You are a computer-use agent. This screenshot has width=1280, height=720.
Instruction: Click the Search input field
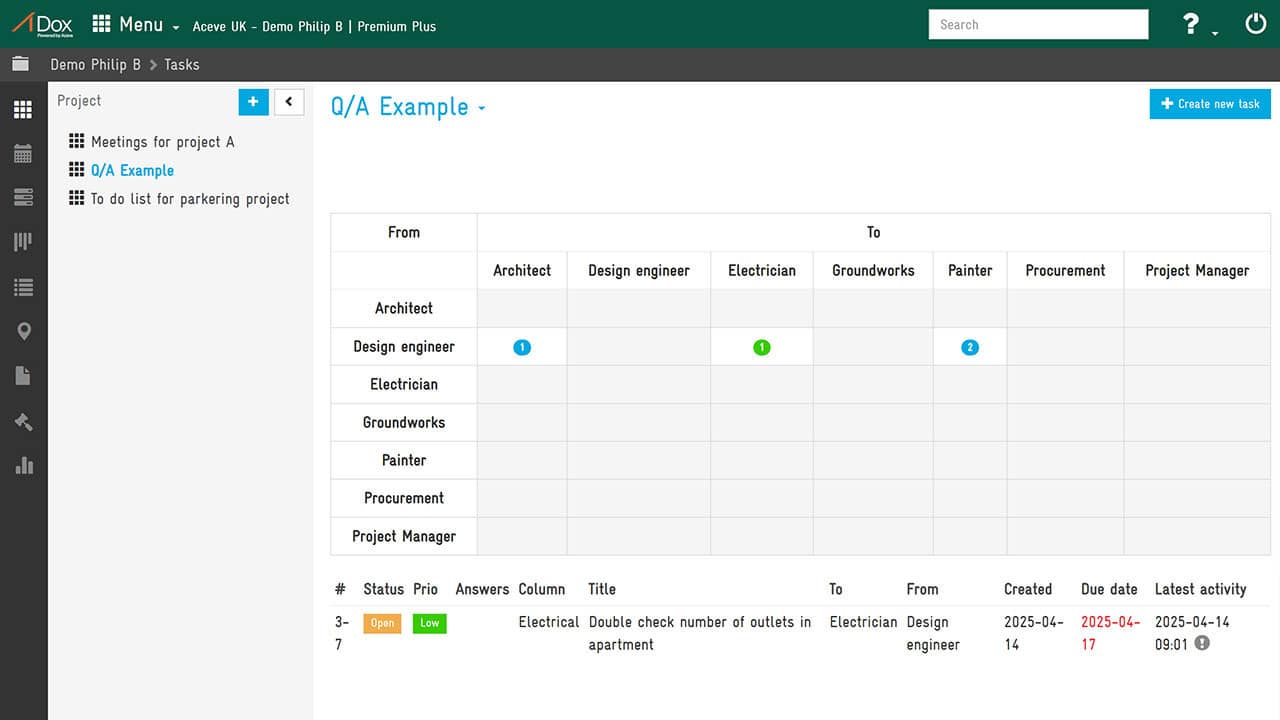(1038, 25)
